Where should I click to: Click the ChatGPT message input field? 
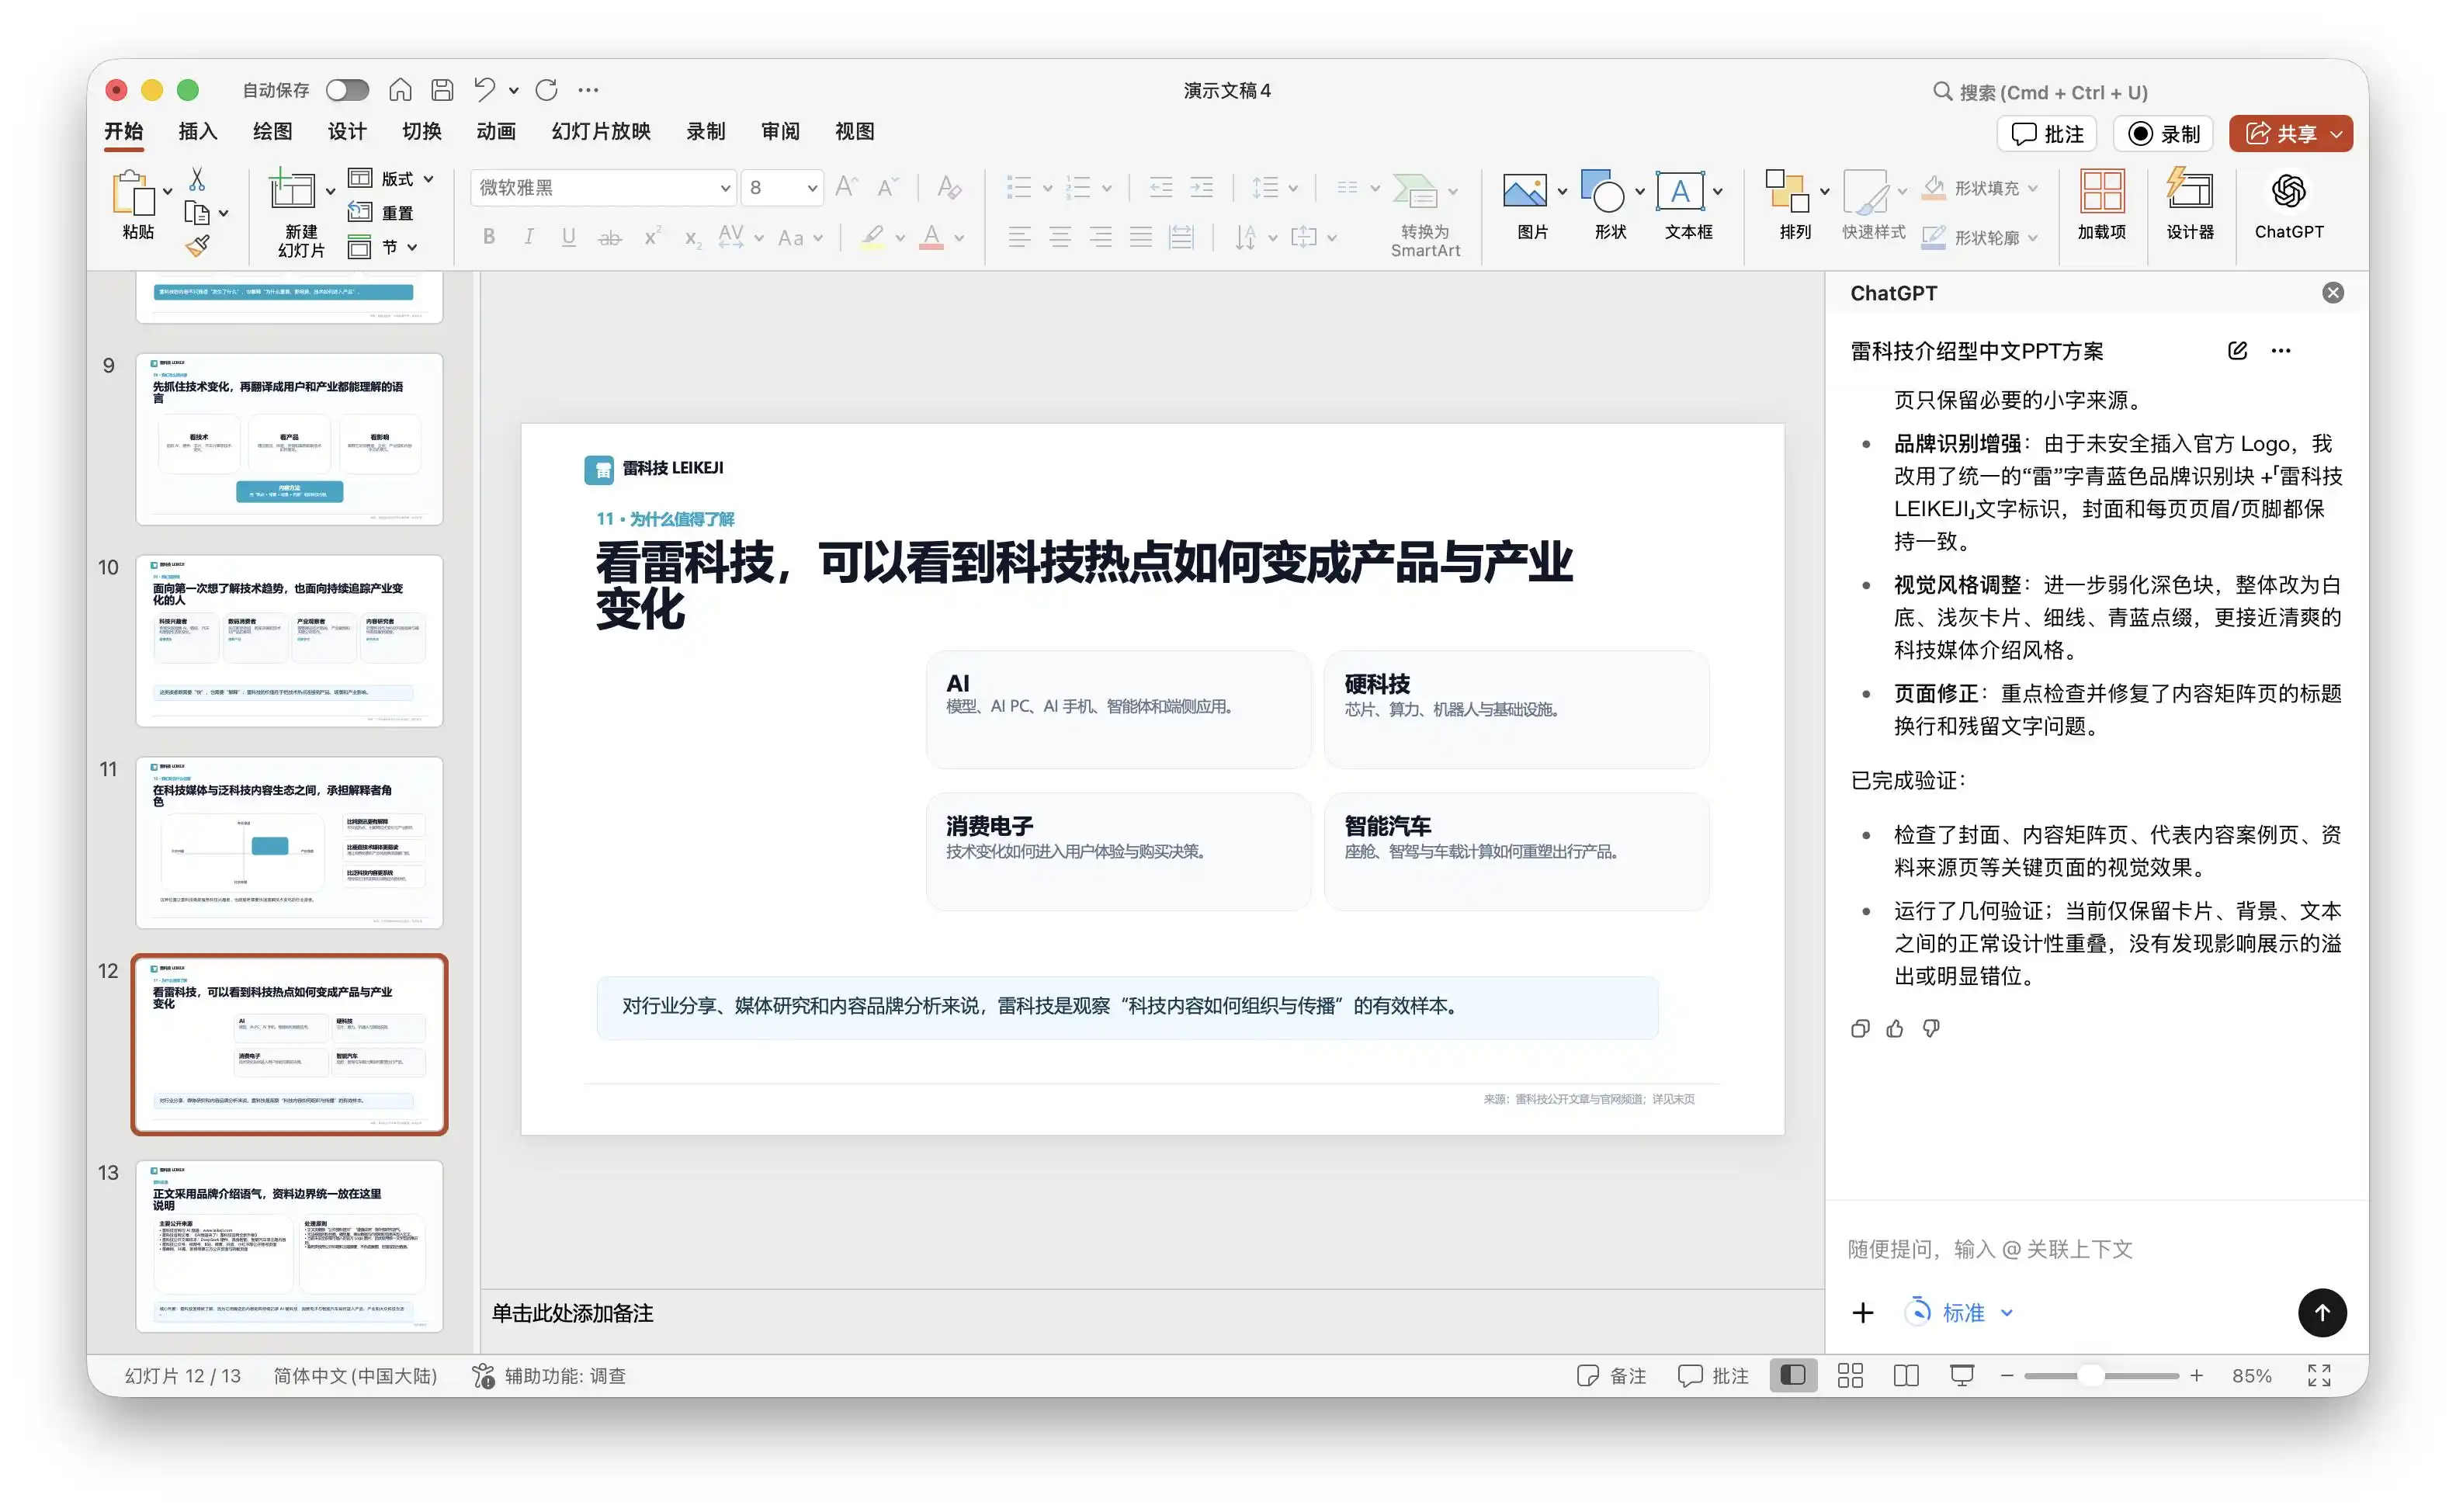[x=2096, y=1248]
